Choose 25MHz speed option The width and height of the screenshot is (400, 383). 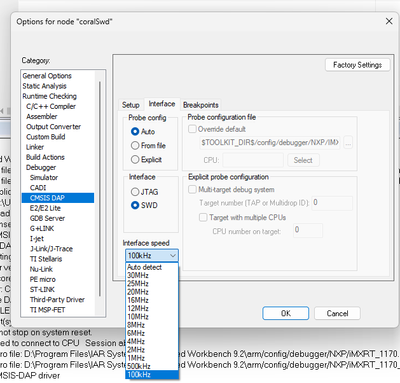(x=152, y=284)
